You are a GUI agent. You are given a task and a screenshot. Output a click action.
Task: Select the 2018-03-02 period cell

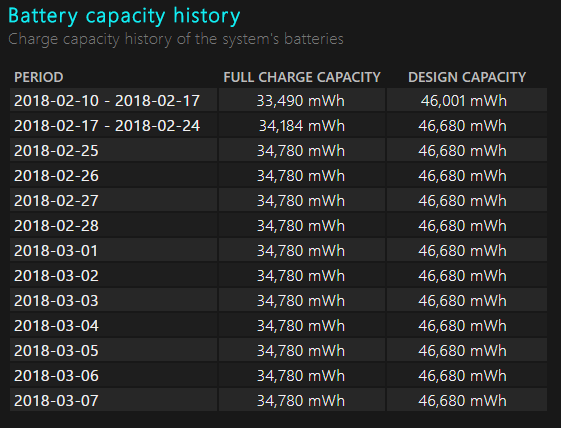(113, 275)
